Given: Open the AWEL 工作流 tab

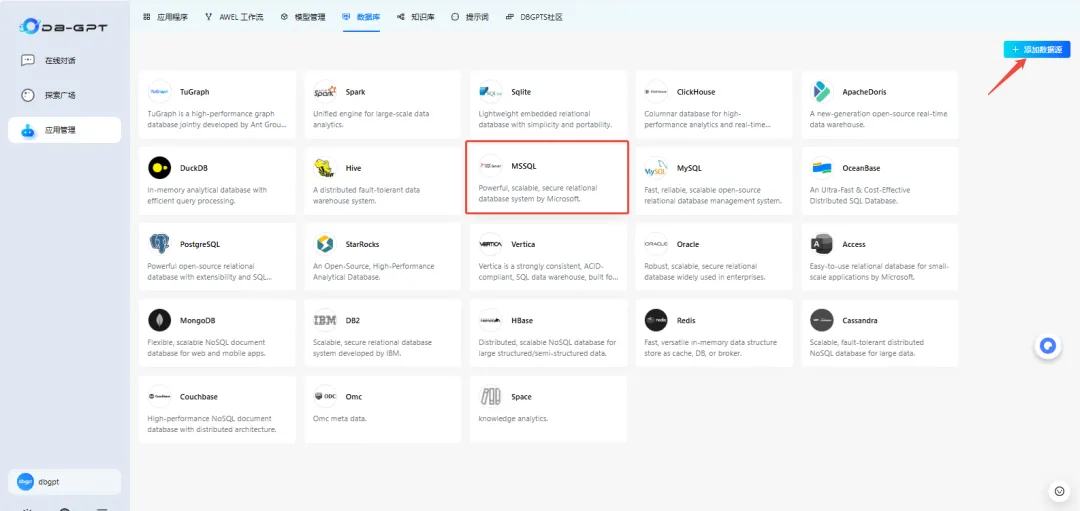Looking at the screenshot, I should click(234, 17).
